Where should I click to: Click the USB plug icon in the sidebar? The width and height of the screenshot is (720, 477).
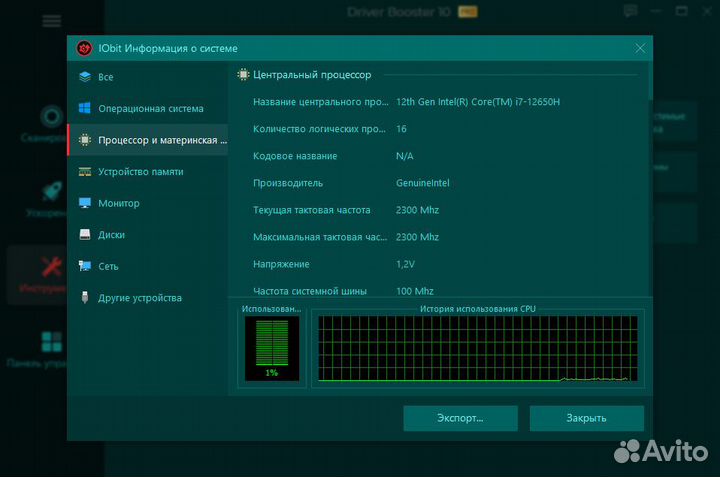coord(85,297)
